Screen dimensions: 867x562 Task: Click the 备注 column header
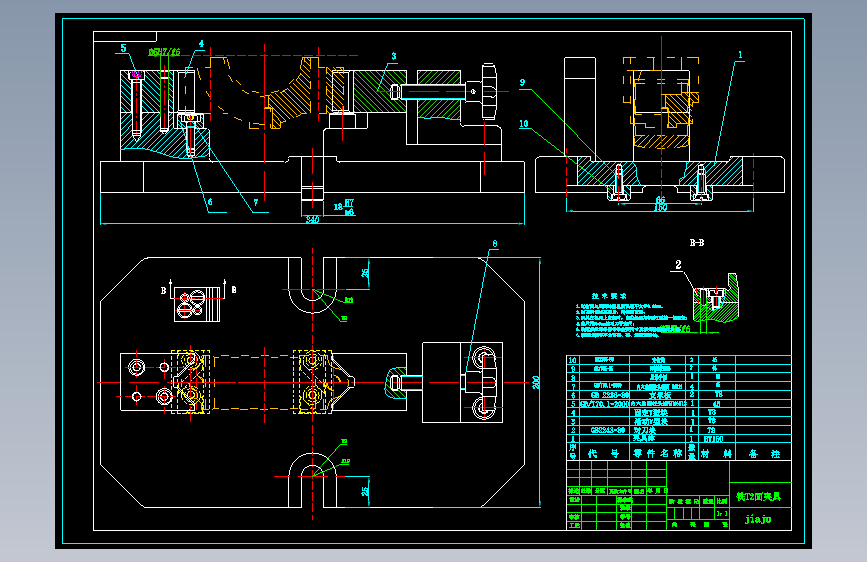(x=764, y=454)
